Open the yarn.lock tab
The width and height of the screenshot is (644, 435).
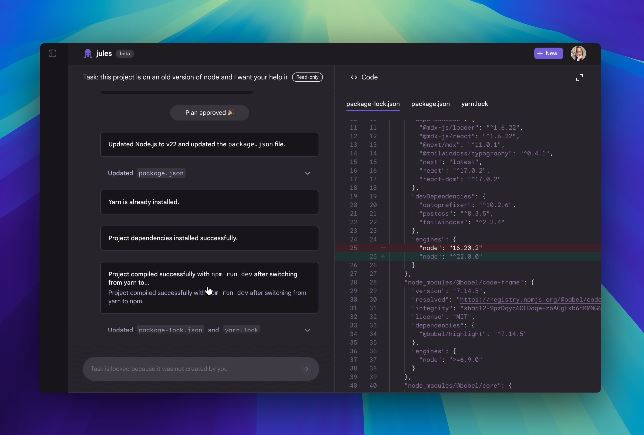click(x=475, y=104)
